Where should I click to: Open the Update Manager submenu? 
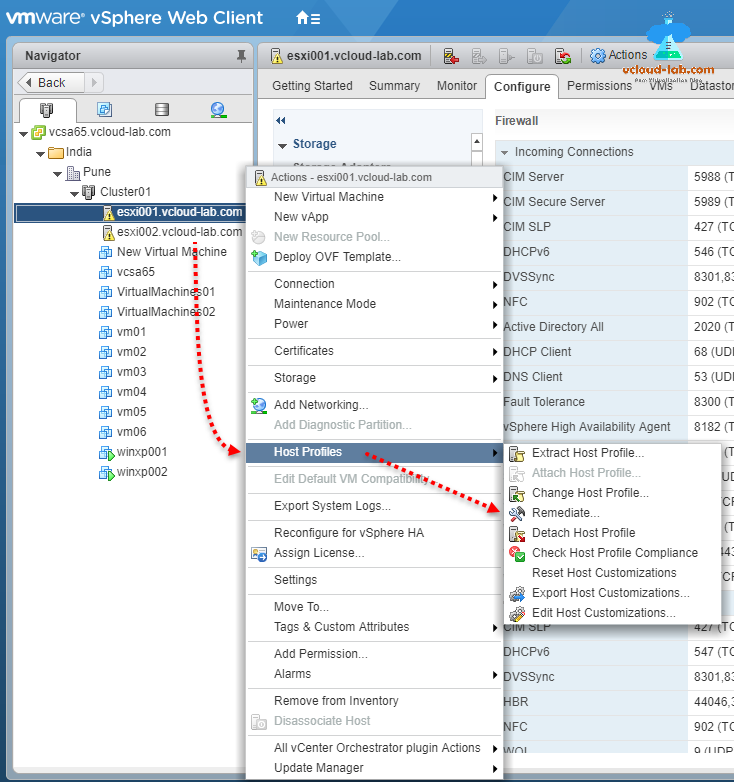pos(374,768)
